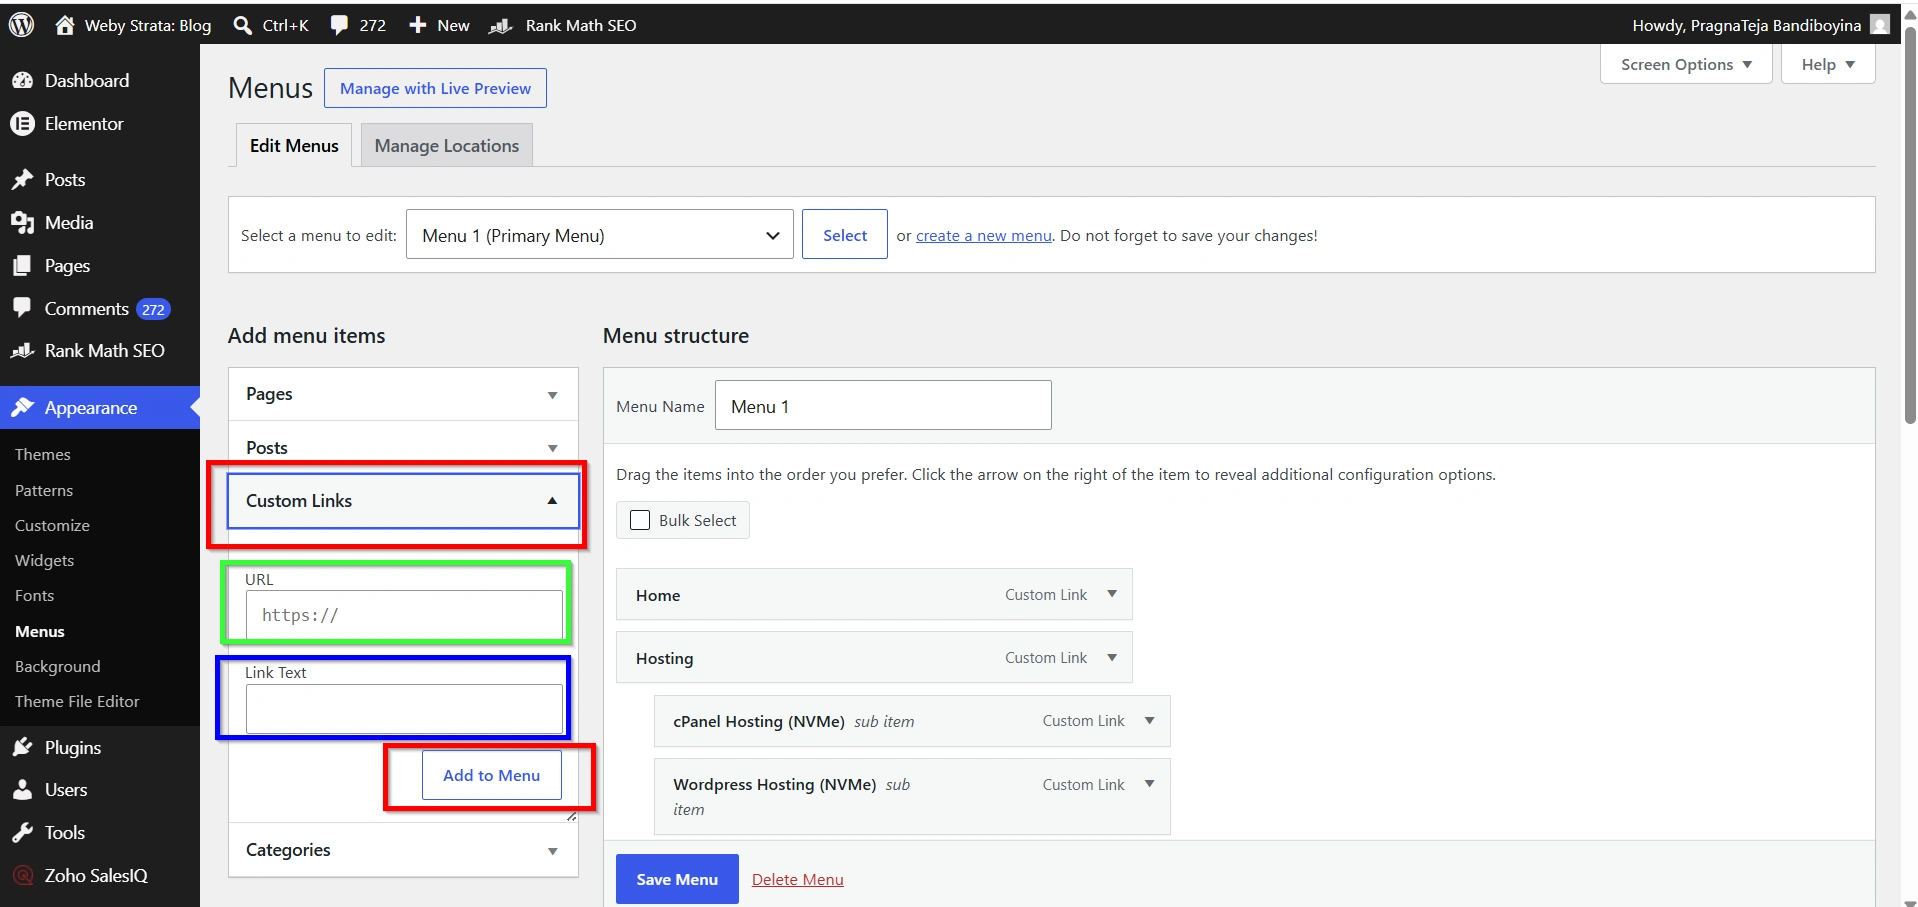
Task: Open the WordPress logo menu
Action: pyautogui.click(x=22, y=25)
